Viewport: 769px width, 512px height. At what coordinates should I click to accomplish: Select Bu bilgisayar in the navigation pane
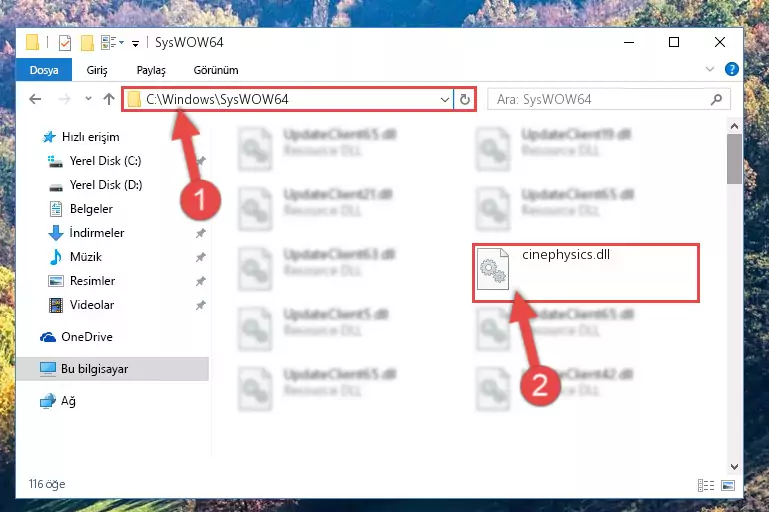(x=112, y=369)
